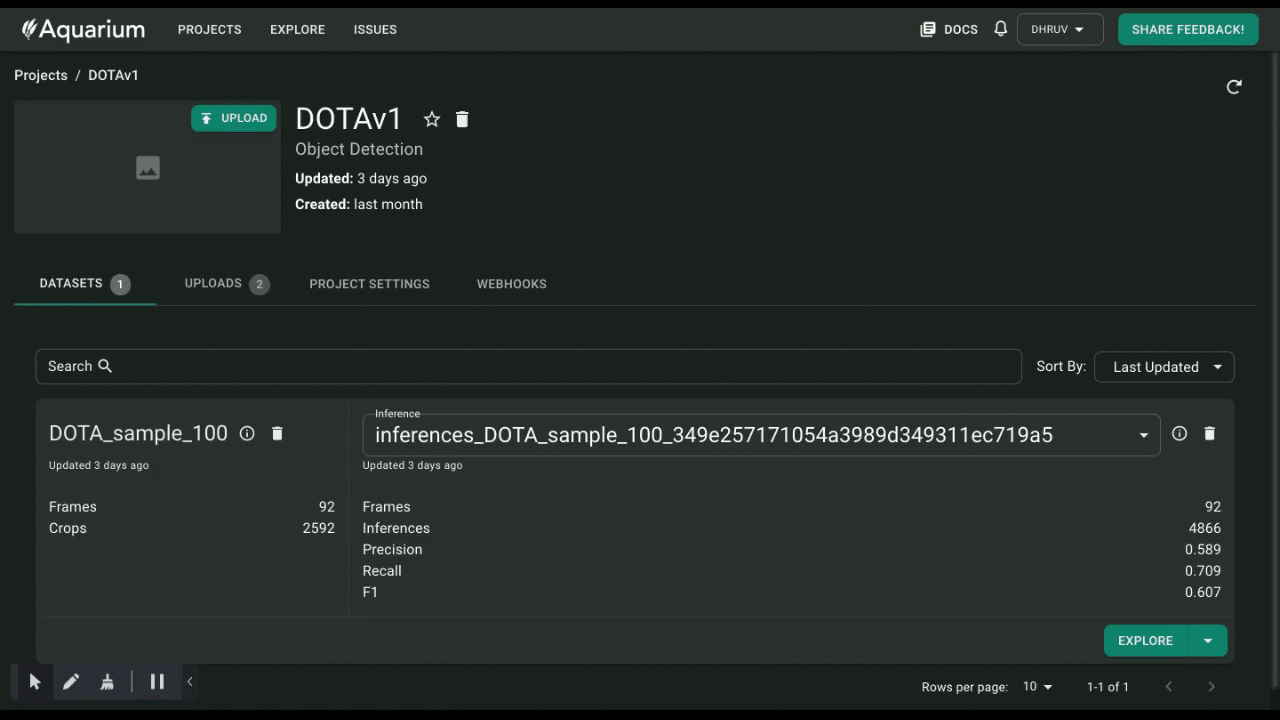Go to the previous page of datasets
Screen dimensions: 1280x720
1169,686
